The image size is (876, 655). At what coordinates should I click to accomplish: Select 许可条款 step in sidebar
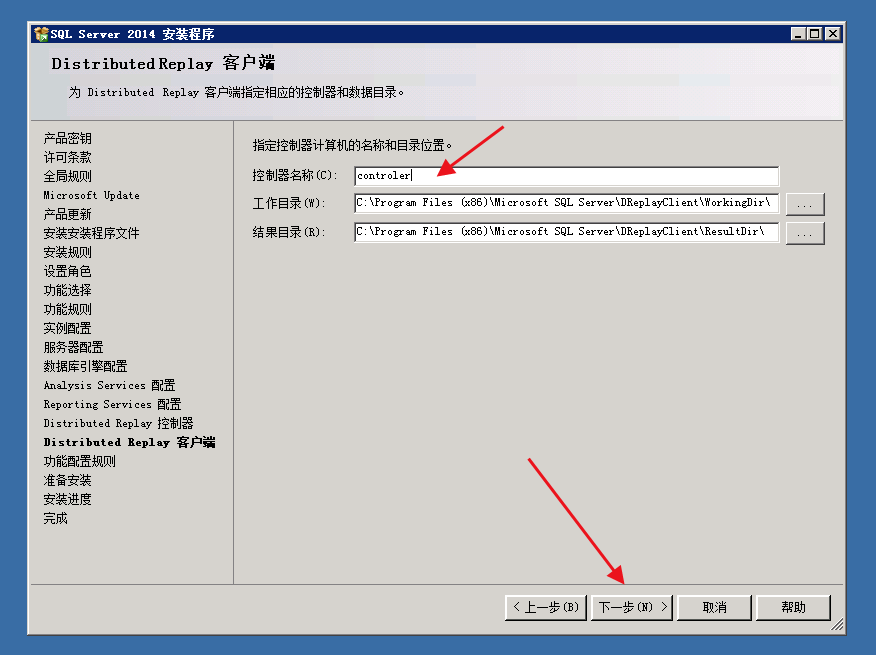tap(67, 157)
